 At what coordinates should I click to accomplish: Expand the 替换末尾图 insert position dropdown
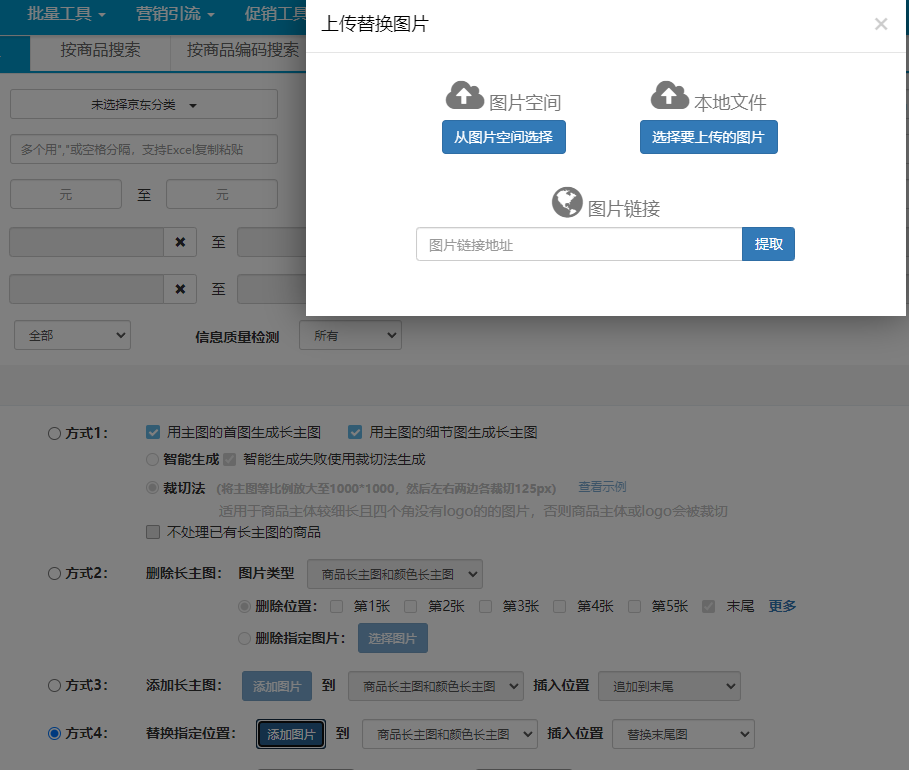(x=682, y=734)
